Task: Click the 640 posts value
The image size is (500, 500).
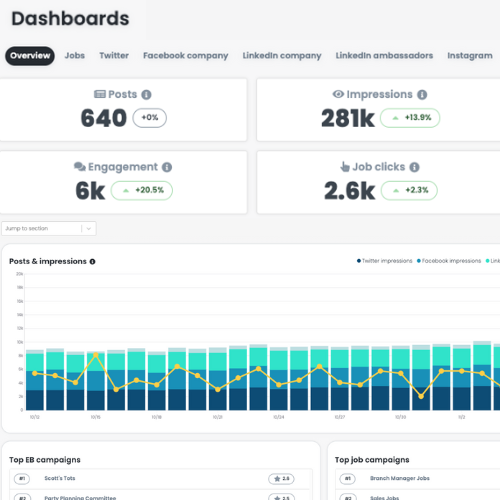Action: tap(104, 118)
